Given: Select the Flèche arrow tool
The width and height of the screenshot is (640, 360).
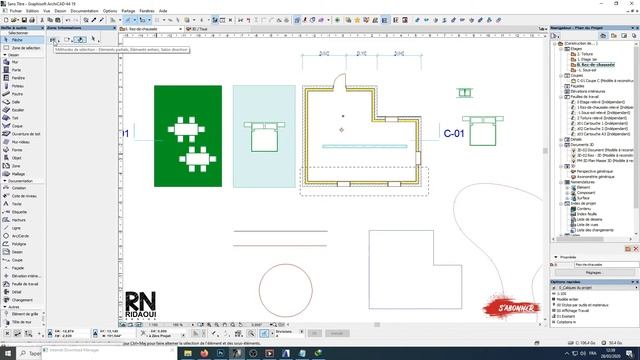Looking at the screenshot, I should tap(22, 40).
